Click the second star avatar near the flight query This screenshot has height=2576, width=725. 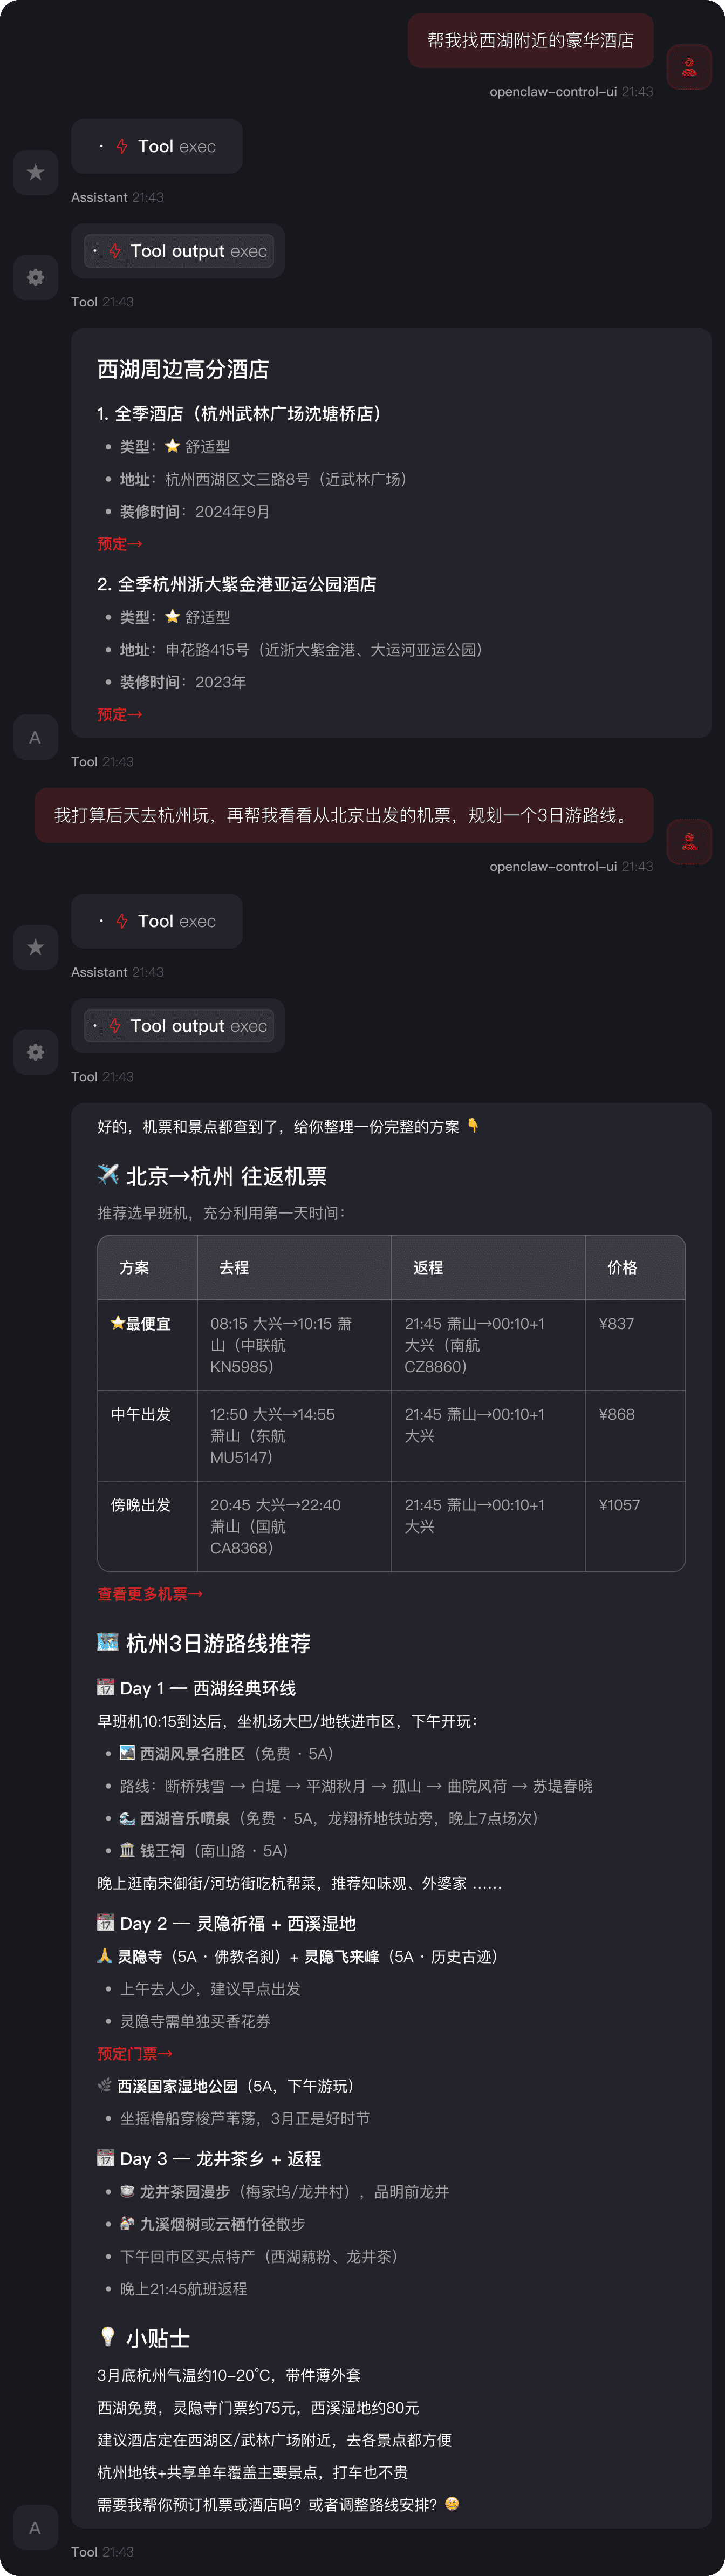click(x=35, y=947)
